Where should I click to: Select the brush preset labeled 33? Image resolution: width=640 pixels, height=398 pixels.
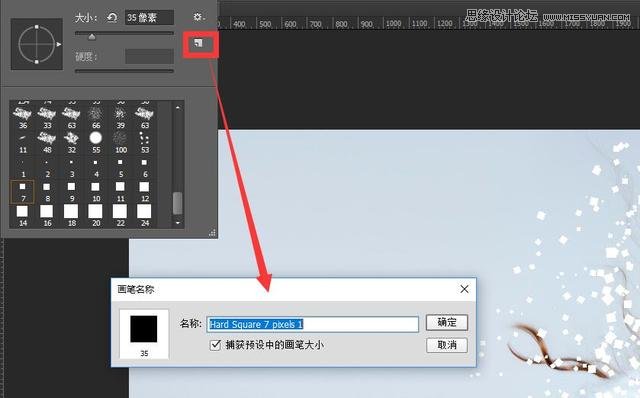[x=47, y=117]
